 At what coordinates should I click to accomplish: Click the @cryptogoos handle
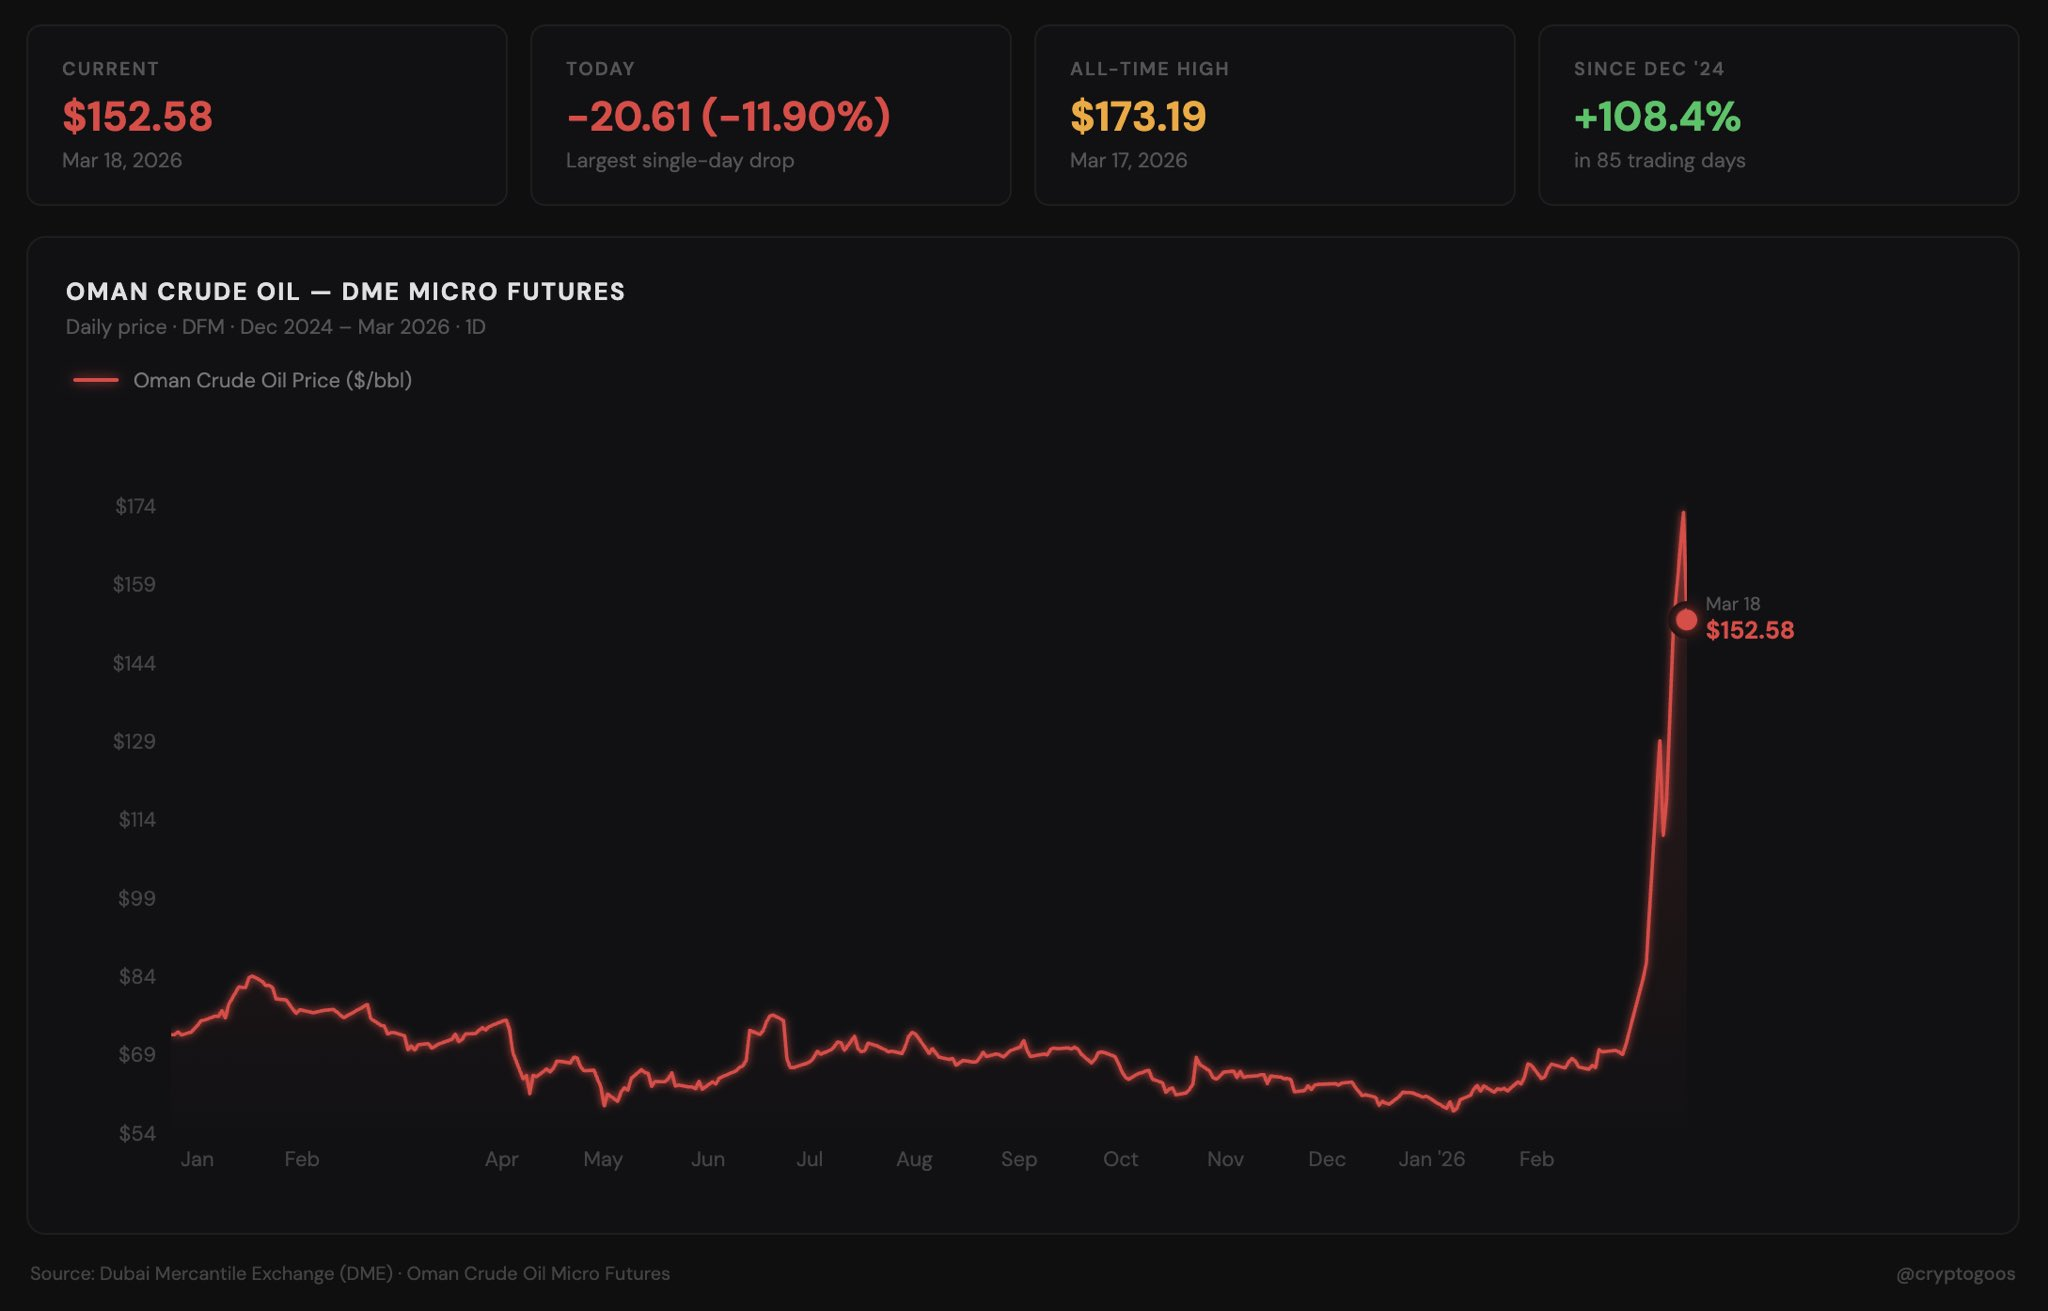(1955, 1273)
